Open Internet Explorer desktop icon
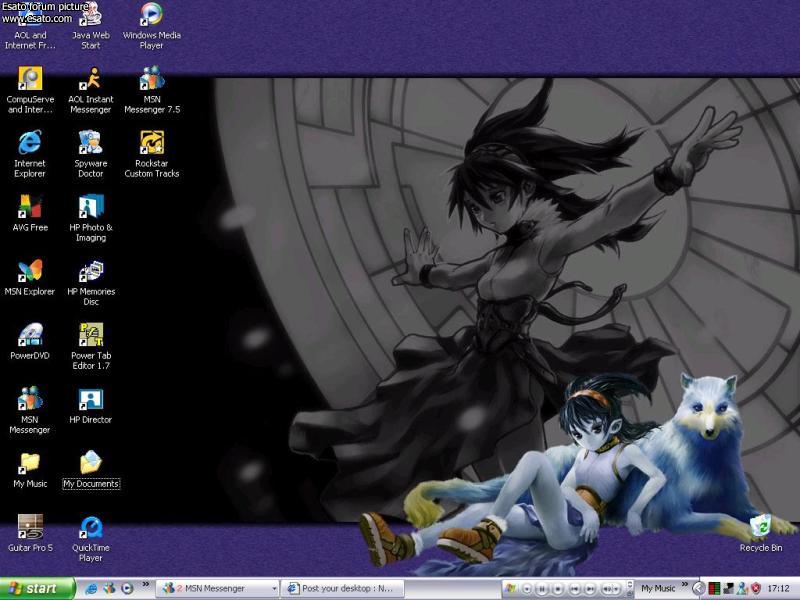This screenshot has width=800, height=600. click(x=30, y=154)
